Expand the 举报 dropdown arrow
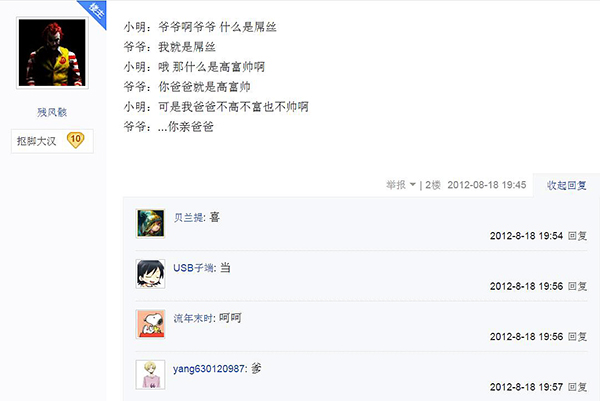The height and width of the screenshot is (401, 600). [x=412, y=185]
